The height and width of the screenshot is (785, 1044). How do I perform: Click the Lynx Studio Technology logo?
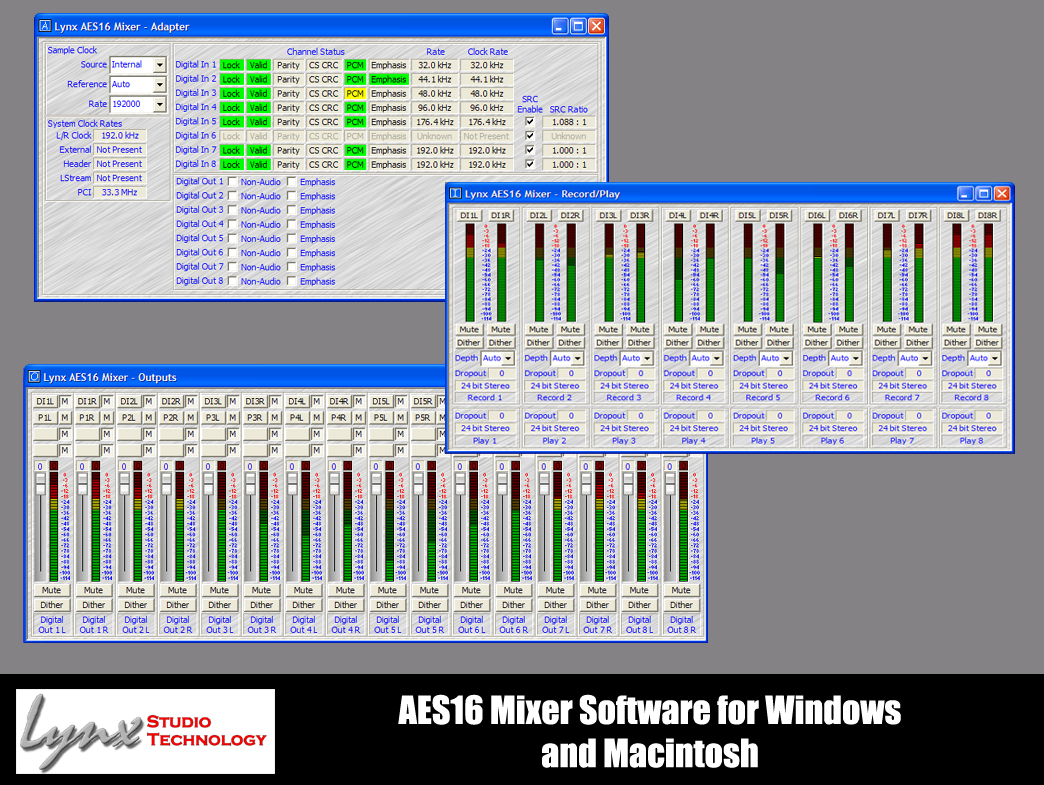tap(146, 730)
